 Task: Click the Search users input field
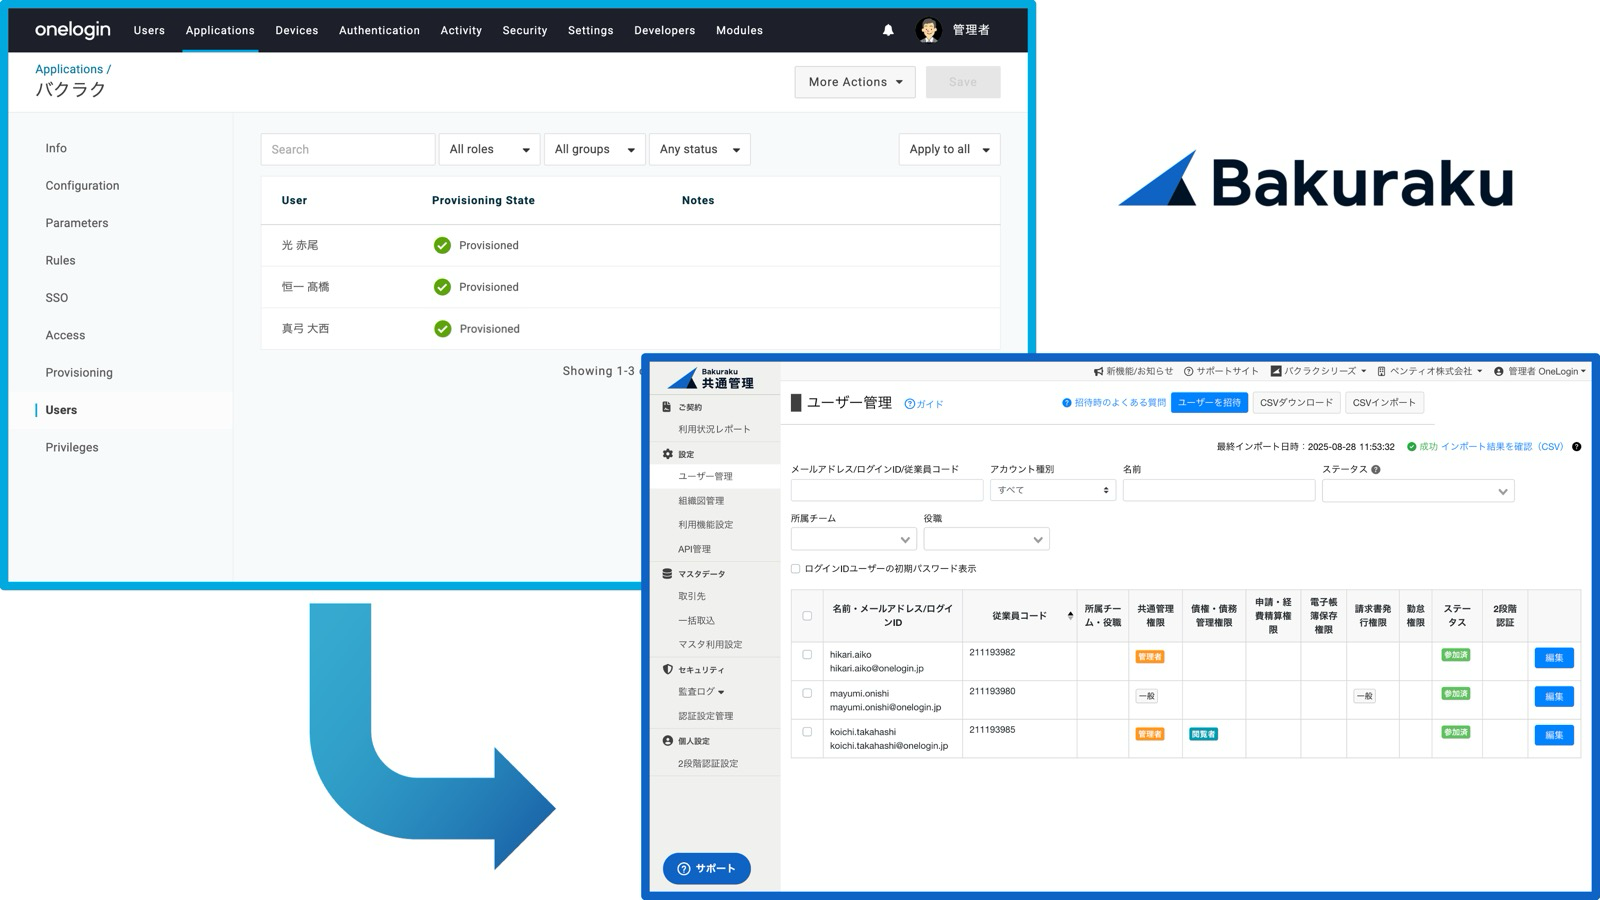(x=348, y=150)
